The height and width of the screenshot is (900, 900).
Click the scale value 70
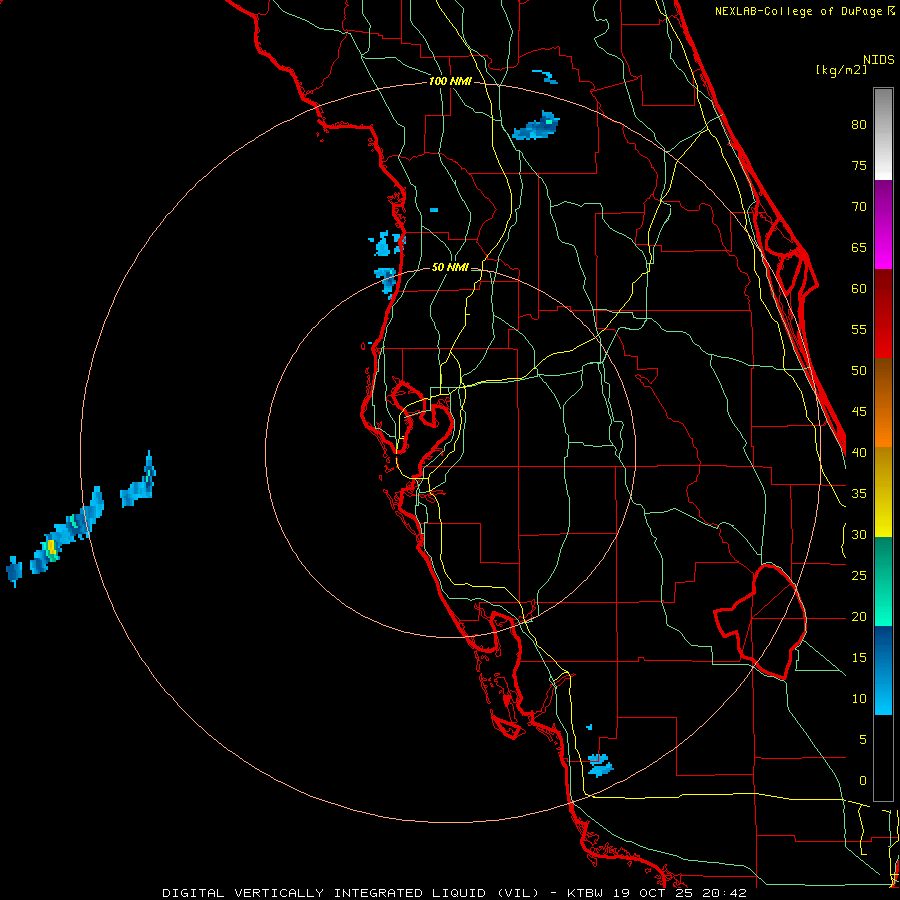pos(859,207)
